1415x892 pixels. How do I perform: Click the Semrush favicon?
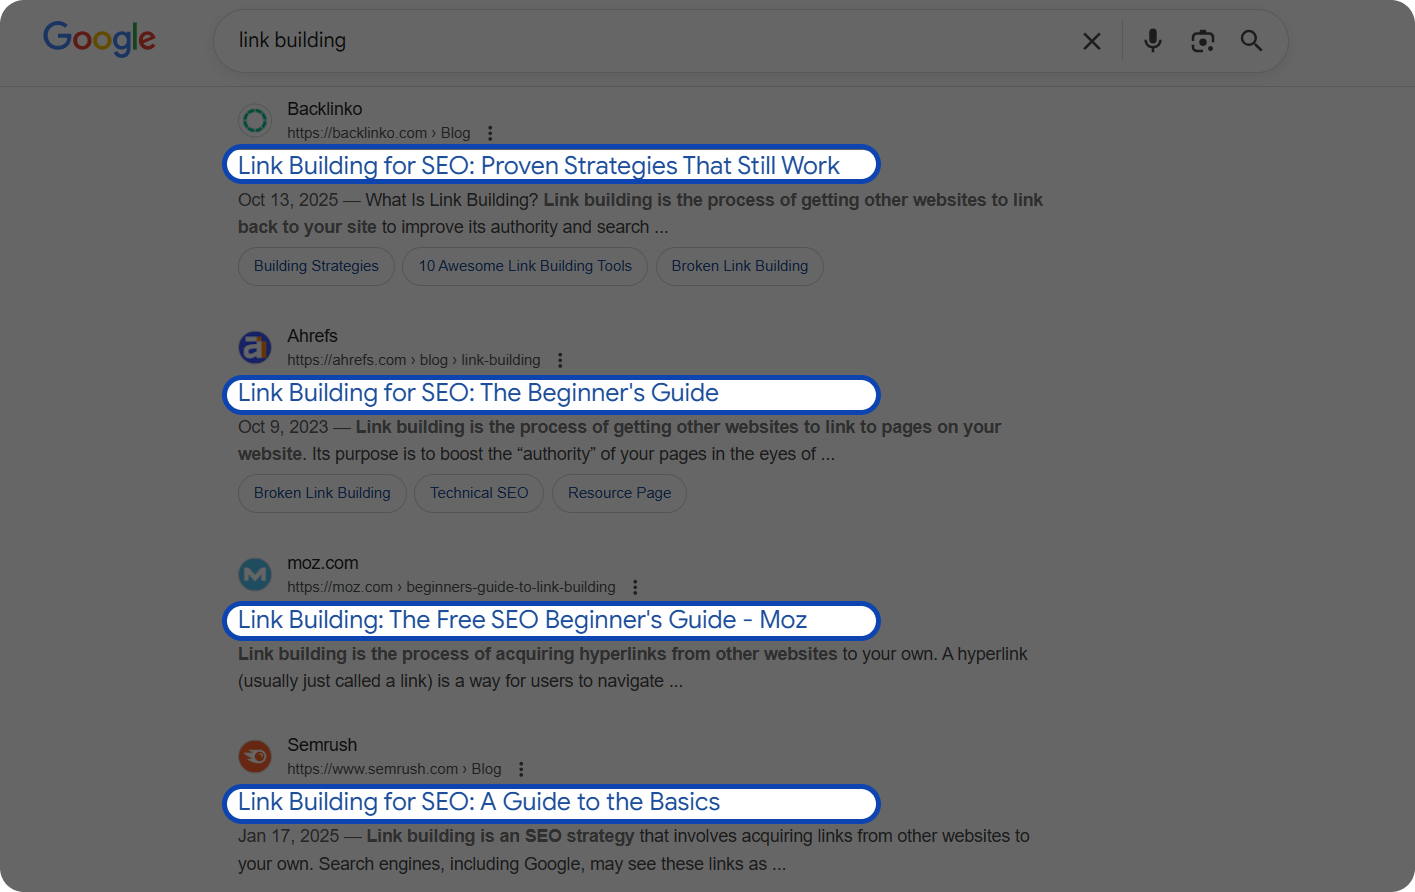tap(255, 756)
